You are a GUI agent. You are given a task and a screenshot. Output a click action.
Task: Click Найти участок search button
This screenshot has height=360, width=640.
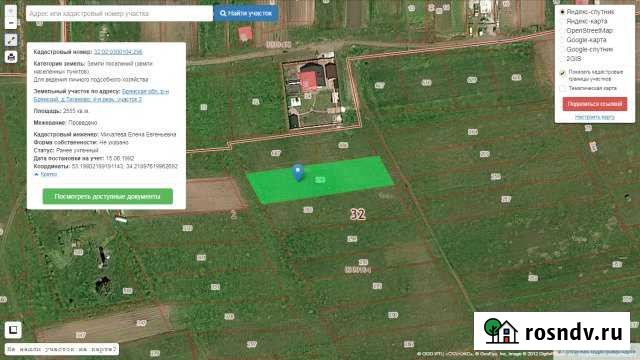246,13
